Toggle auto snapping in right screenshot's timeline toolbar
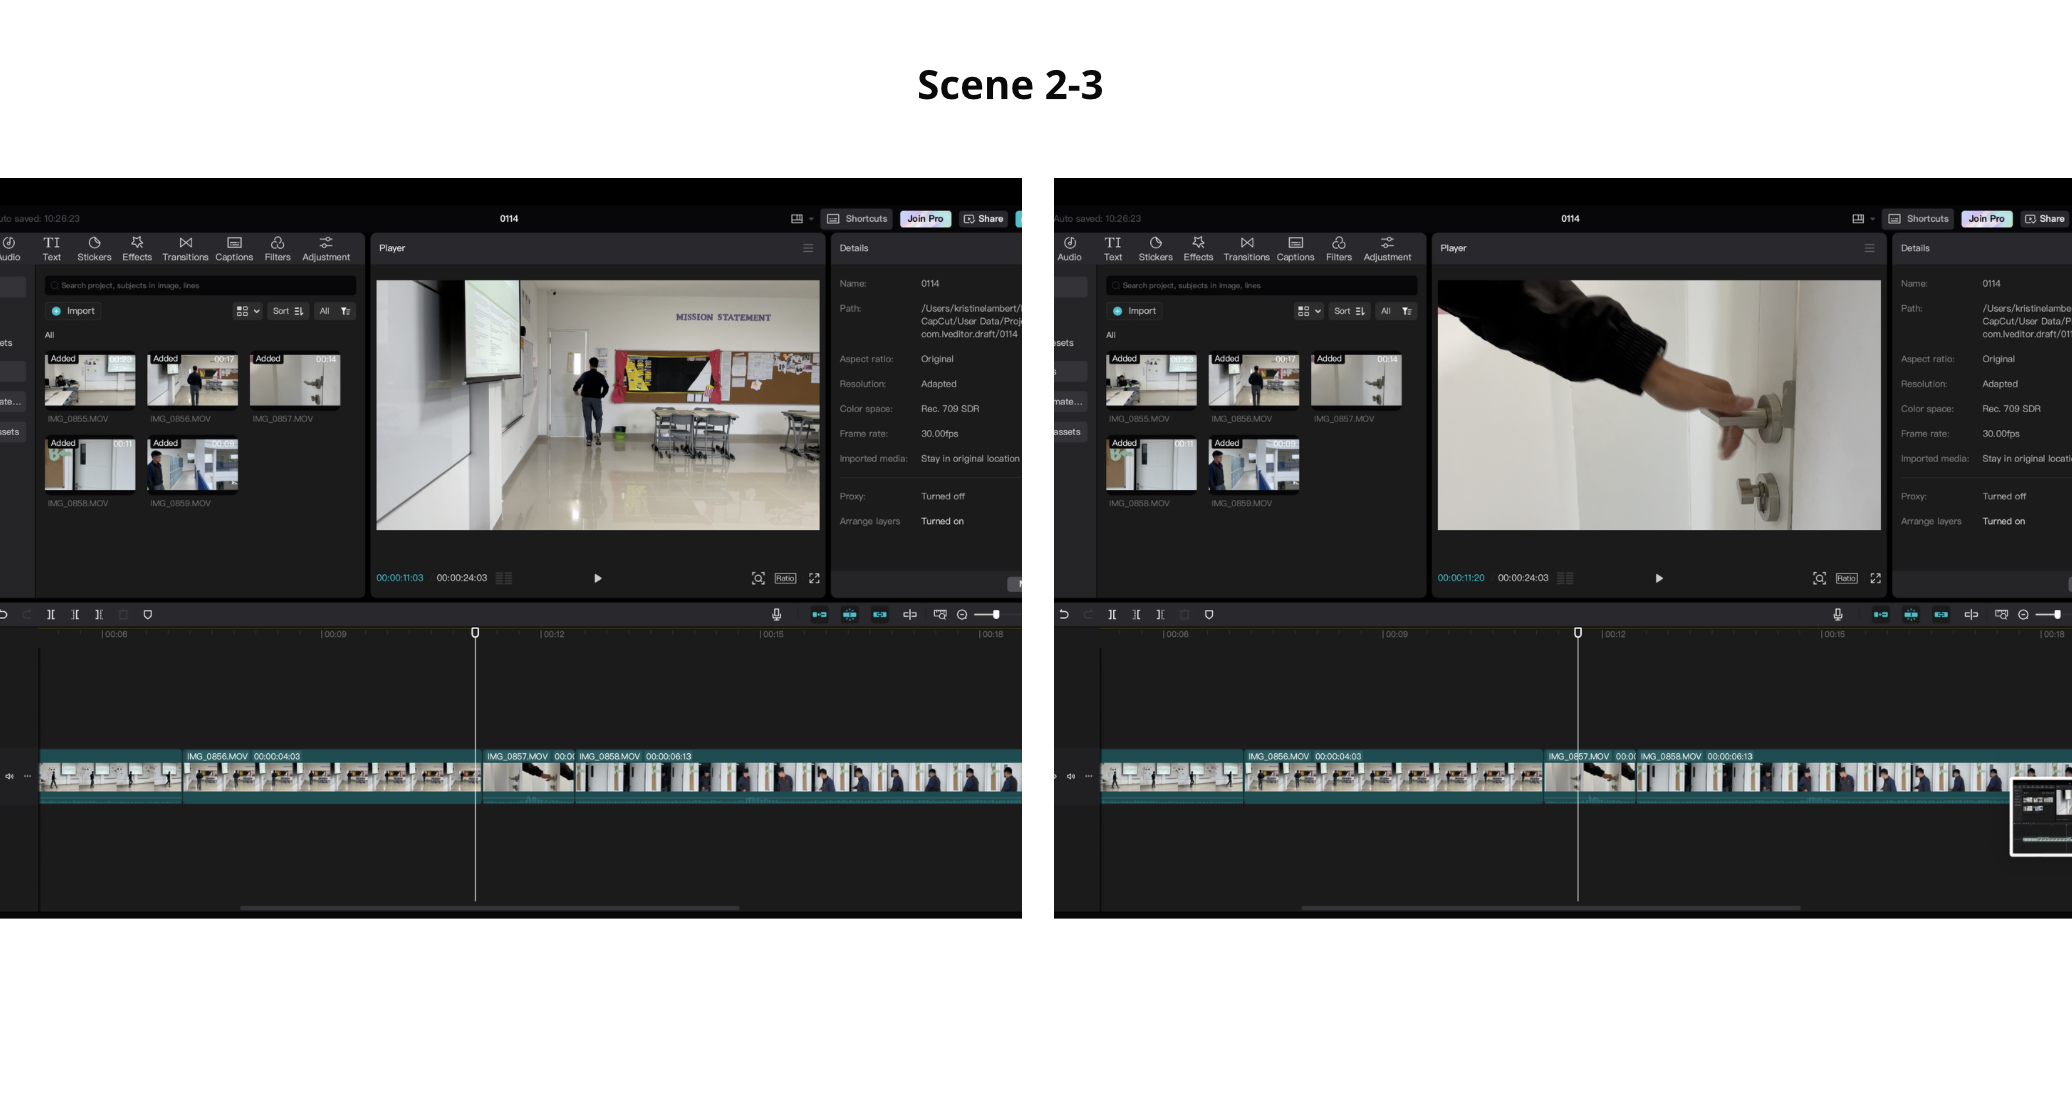This screenshot has height=1100, width=2072. (x=1910, y=615)
